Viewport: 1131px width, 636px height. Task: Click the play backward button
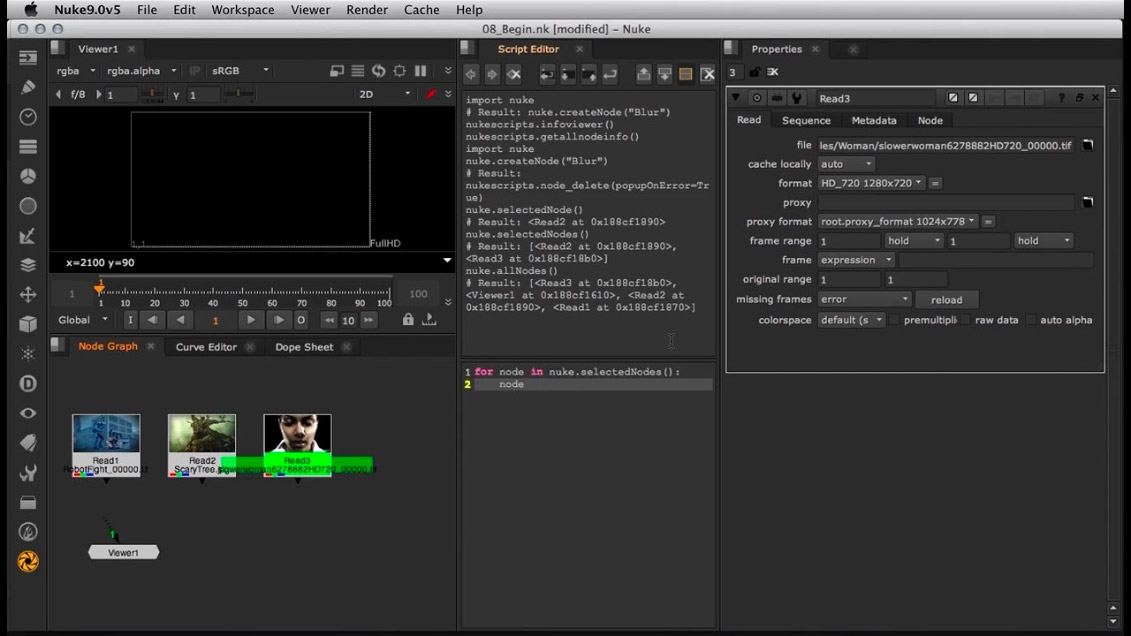pos(180,319)
